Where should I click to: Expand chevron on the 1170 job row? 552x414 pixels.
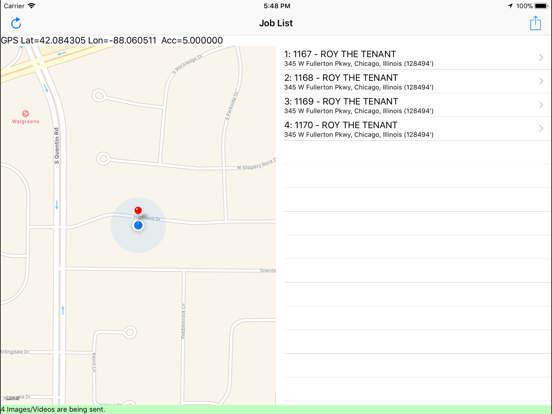coord(541,128)
